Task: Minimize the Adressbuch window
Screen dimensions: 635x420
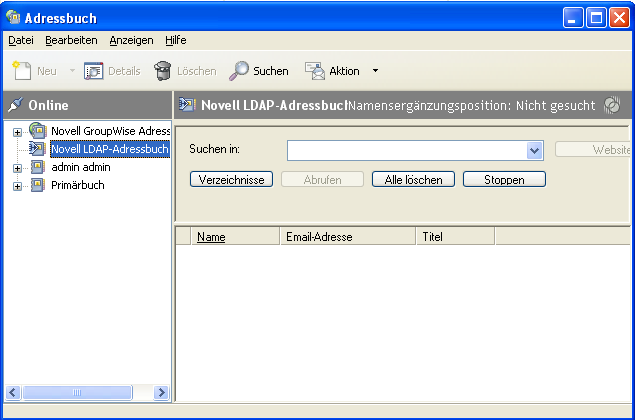Action: [573, 18]
